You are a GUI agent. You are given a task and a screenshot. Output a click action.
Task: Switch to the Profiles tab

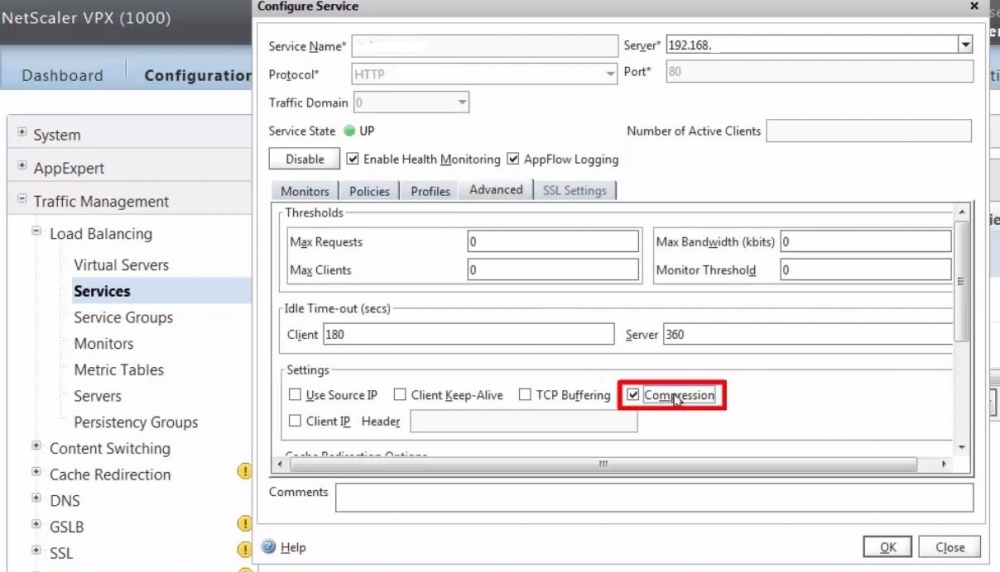pos(430,191)
